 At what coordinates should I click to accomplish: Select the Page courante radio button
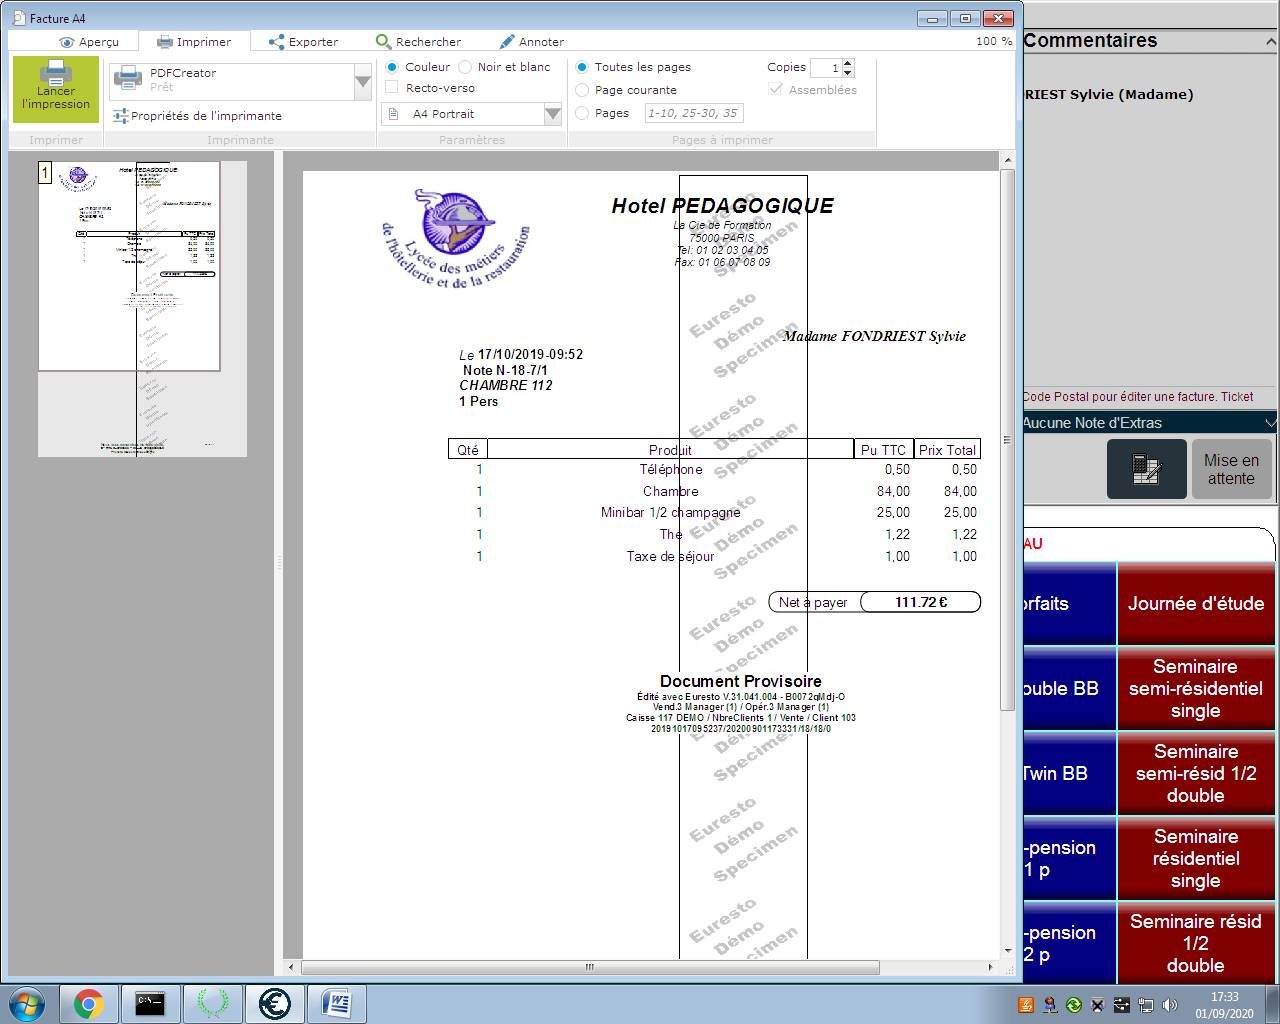point(583,90)
